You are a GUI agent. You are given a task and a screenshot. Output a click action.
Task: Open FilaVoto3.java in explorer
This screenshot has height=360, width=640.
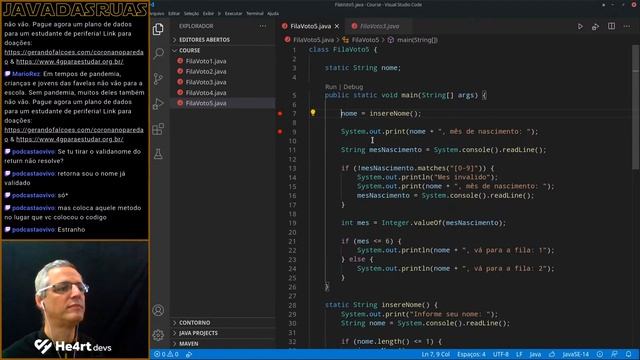coord(222,82)
